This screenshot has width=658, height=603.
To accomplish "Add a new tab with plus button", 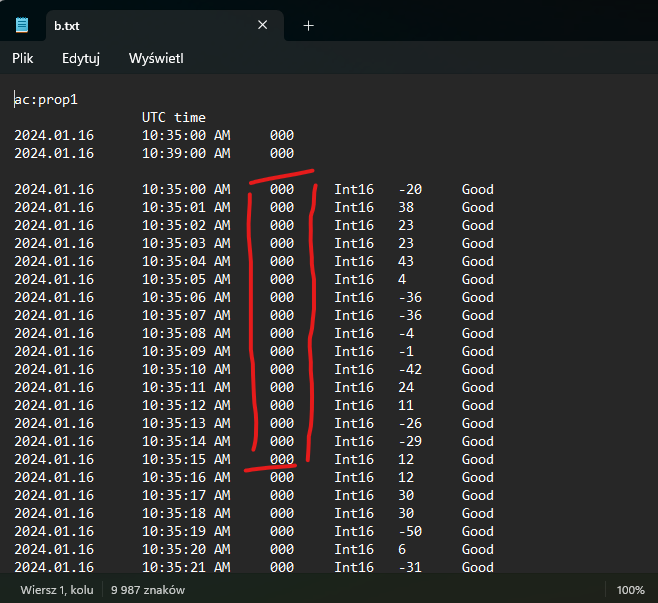I will tap(308, 26).
